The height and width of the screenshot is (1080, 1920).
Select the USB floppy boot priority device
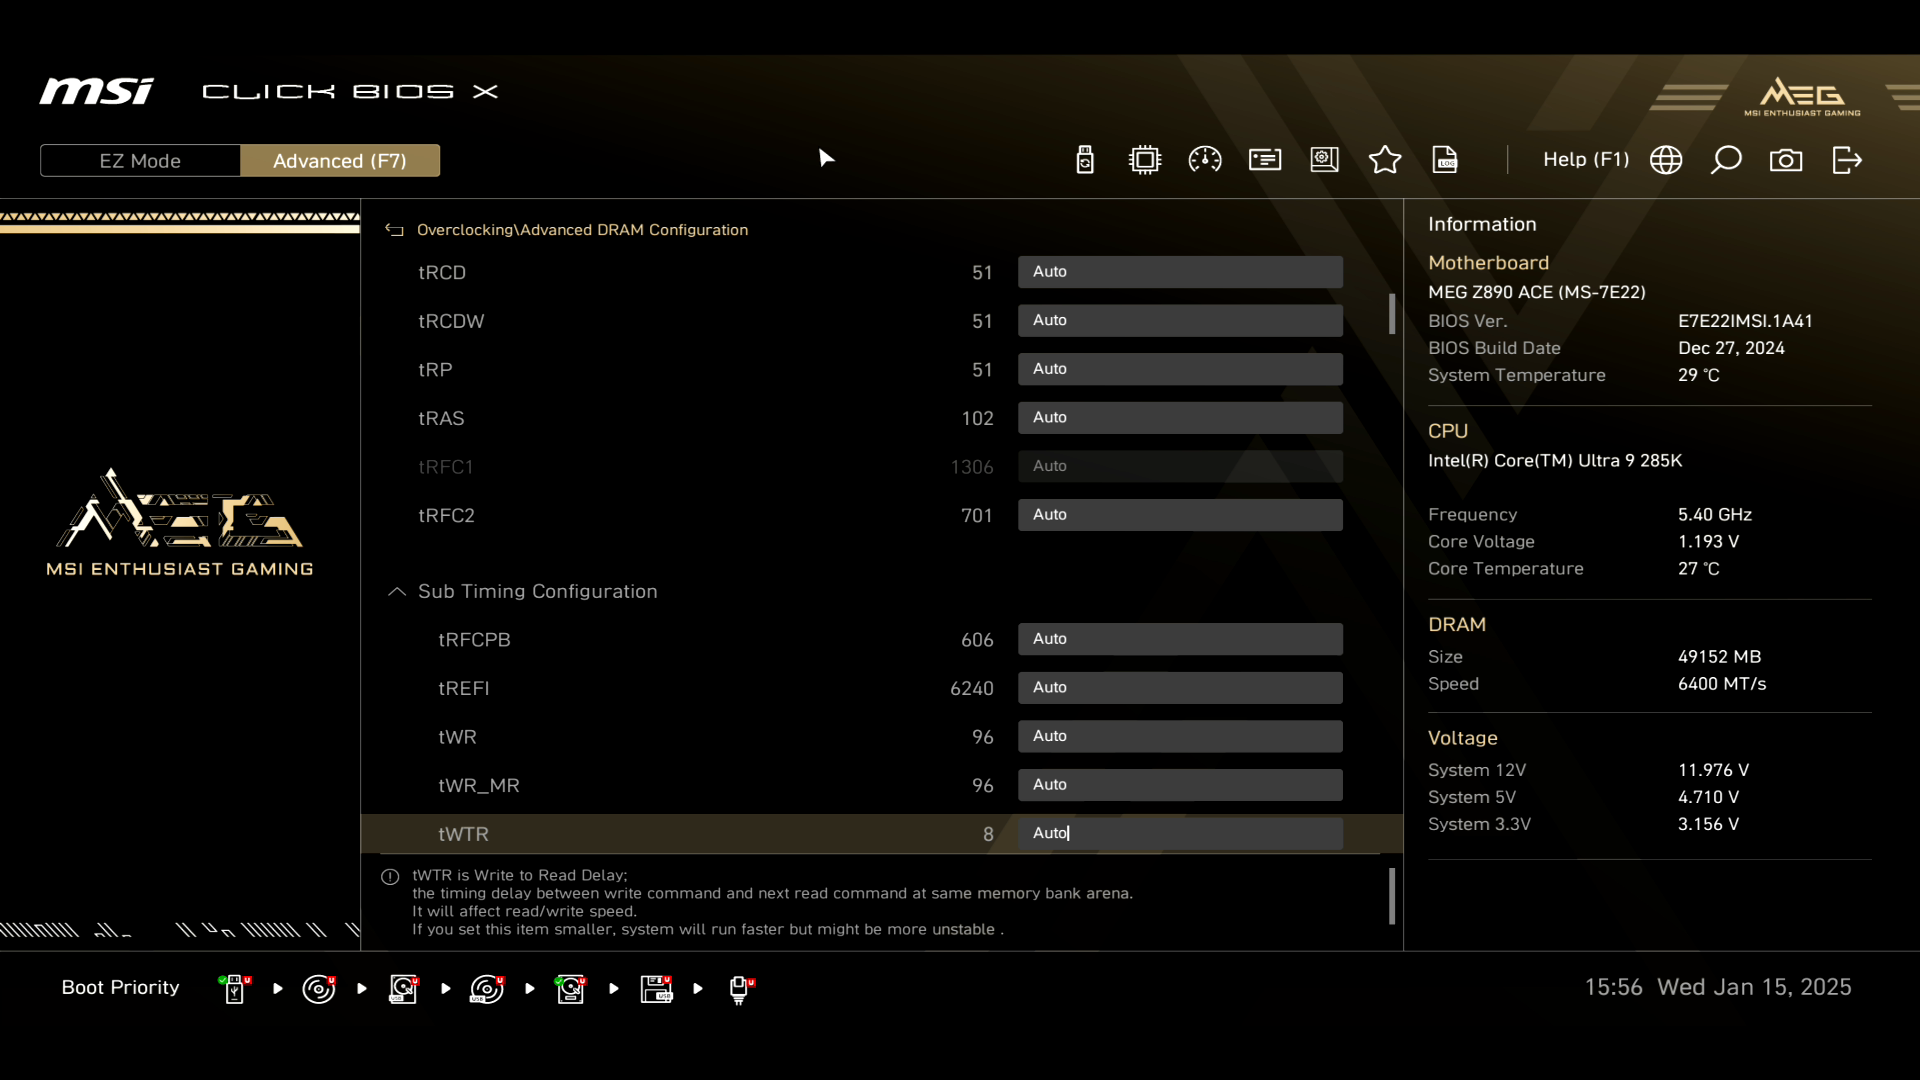click(656, 989)
